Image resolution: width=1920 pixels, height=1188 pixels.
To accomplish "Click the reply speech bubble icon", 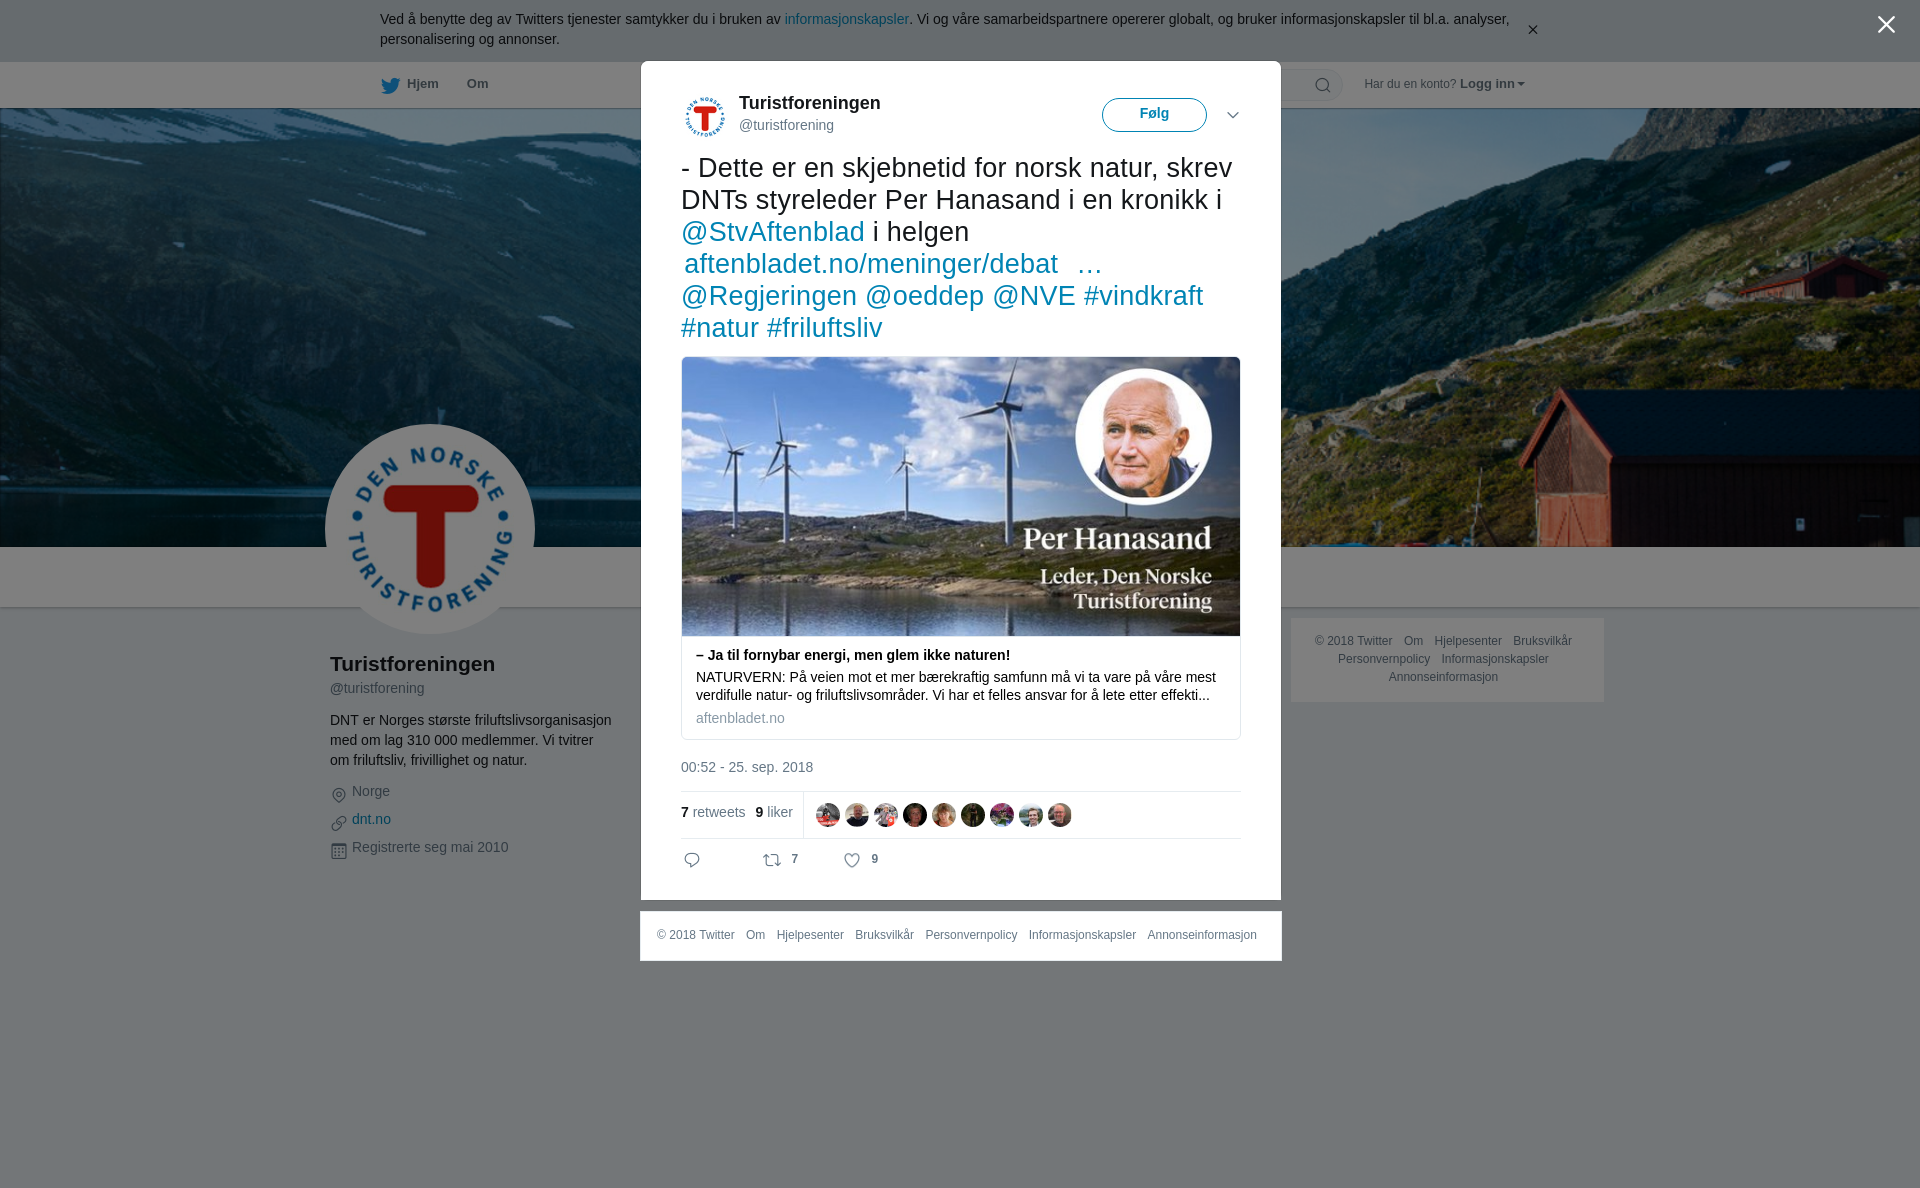I will 692,860.
